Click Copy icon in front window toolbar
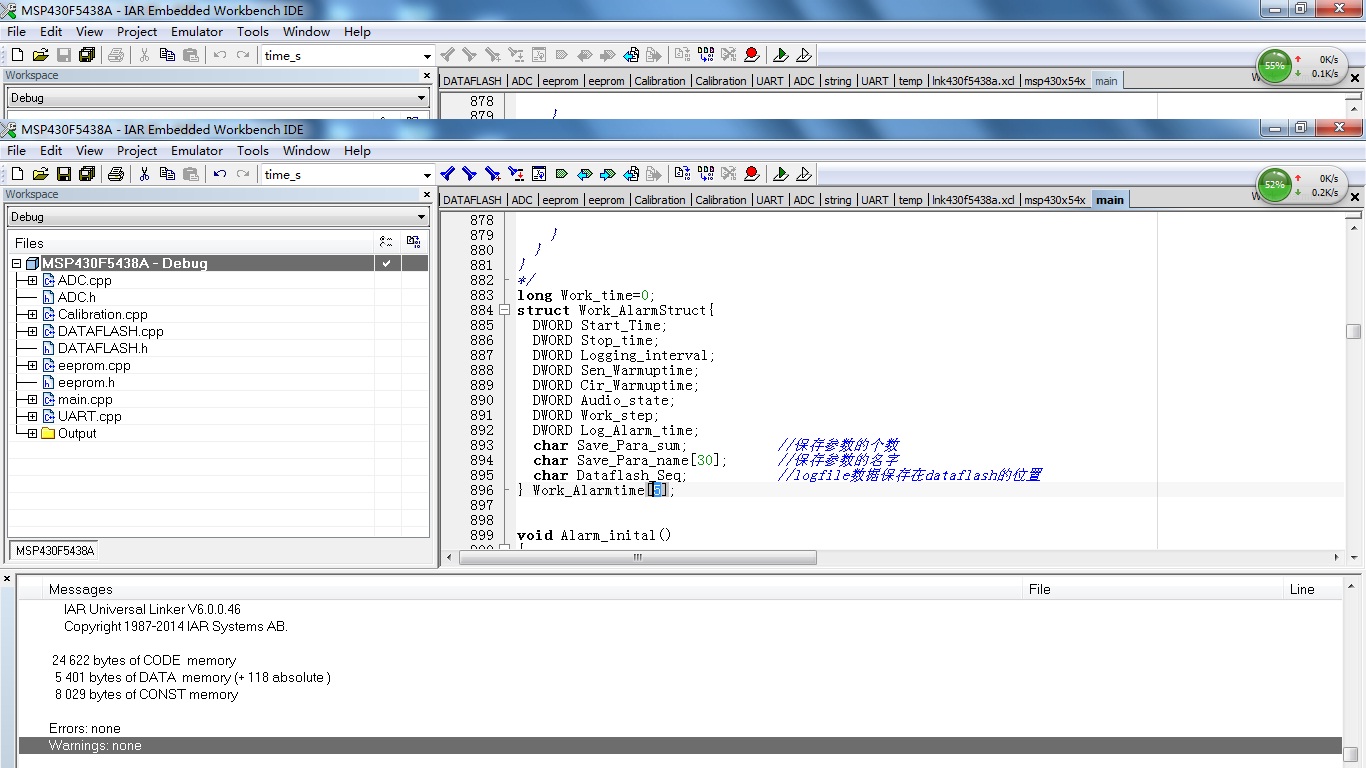The image size is (1366, 768). (x=167, y=174)
